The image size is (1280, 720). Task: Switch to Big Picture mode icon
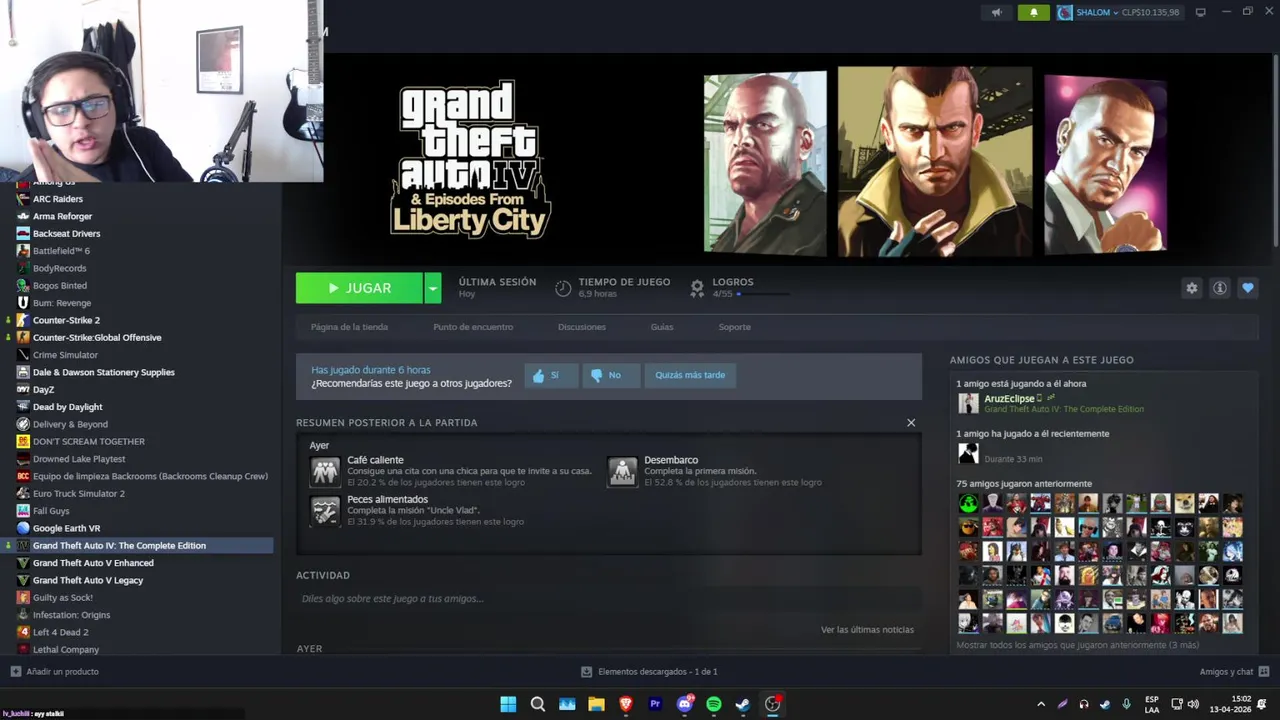coord(1200,12)
